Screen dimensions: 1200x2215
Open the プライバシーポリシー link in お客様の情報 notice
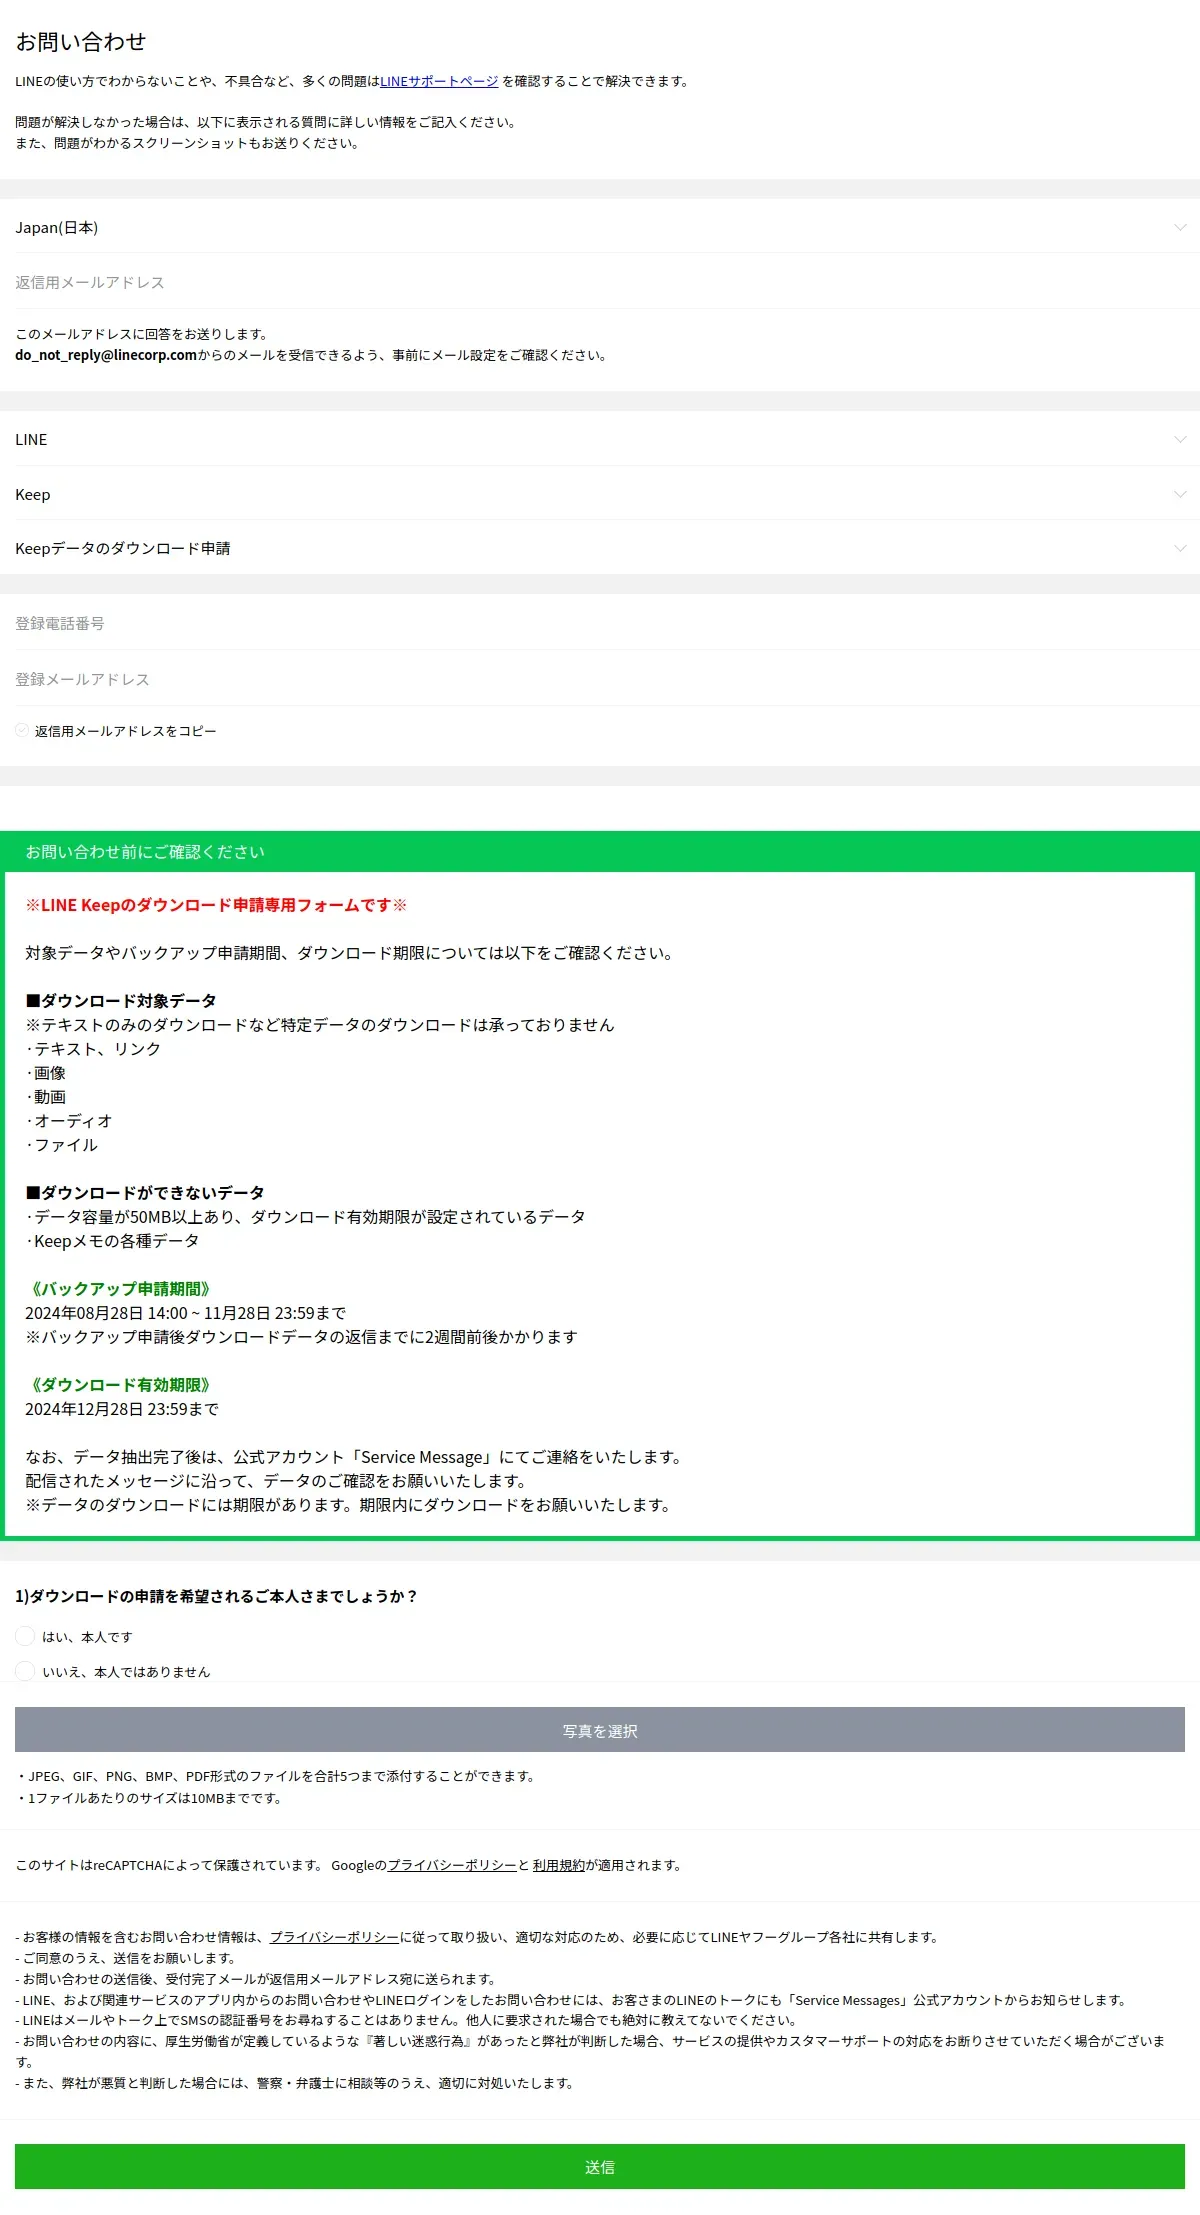click(x=334, y=1937)
